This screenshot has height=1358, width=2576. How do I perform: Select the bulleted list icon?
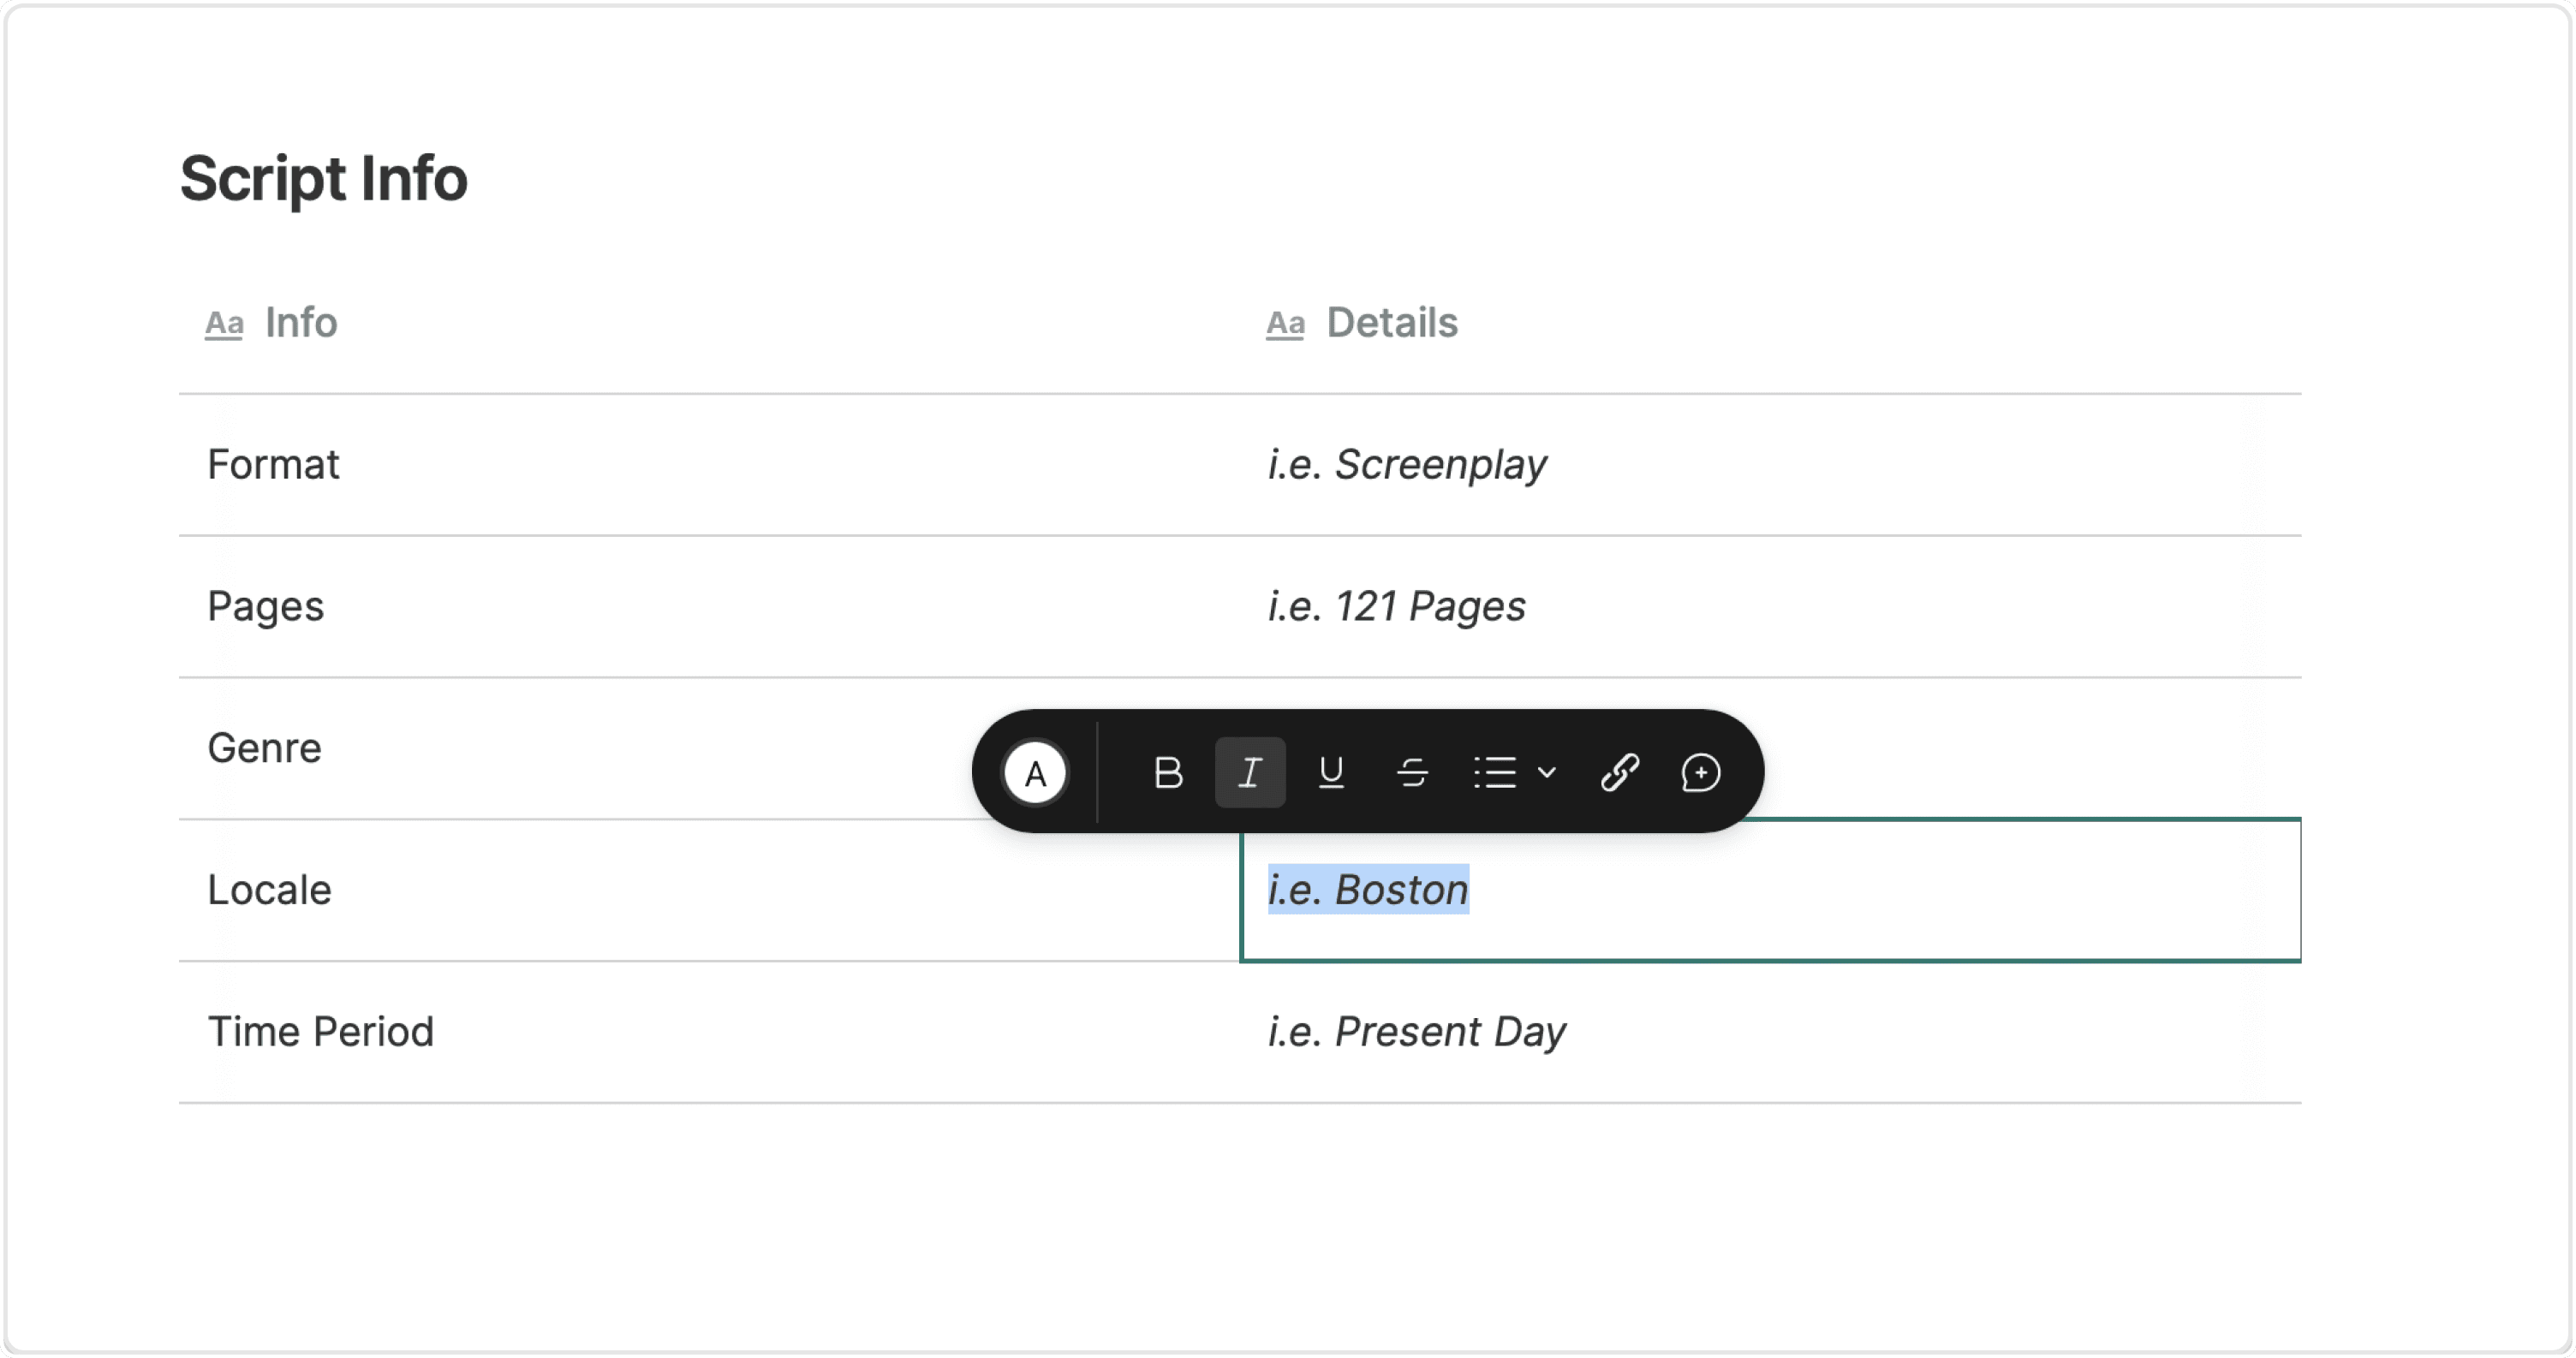tap(1495, 773)
